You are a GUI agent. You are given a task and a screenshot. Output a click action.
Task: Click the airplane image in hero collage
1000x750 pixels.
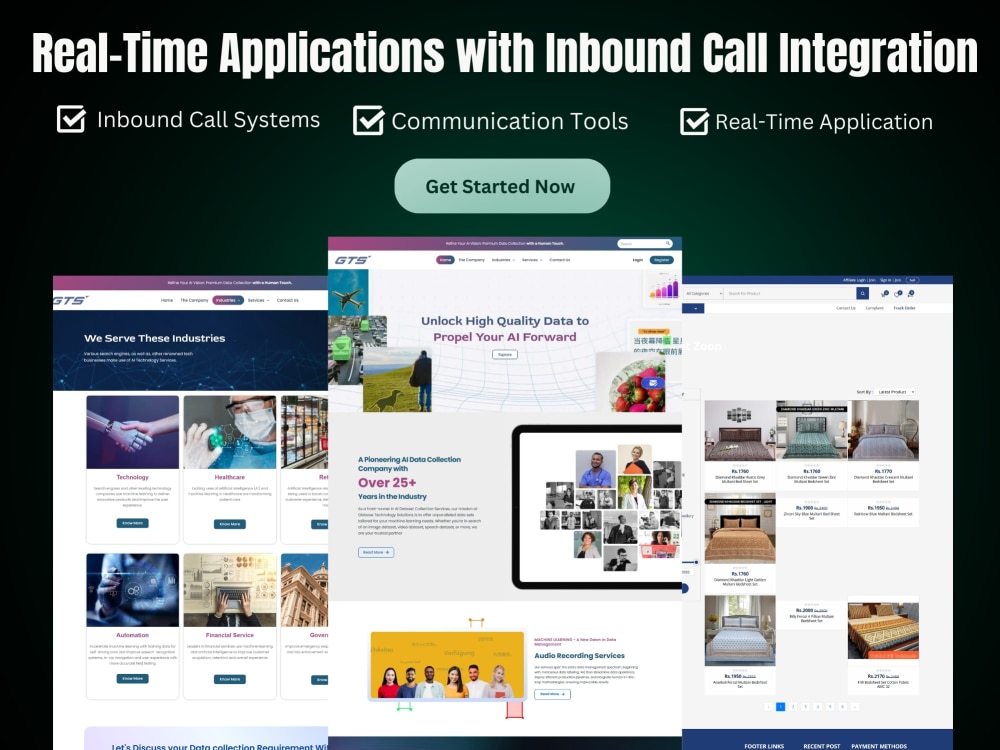coord(348,293)
